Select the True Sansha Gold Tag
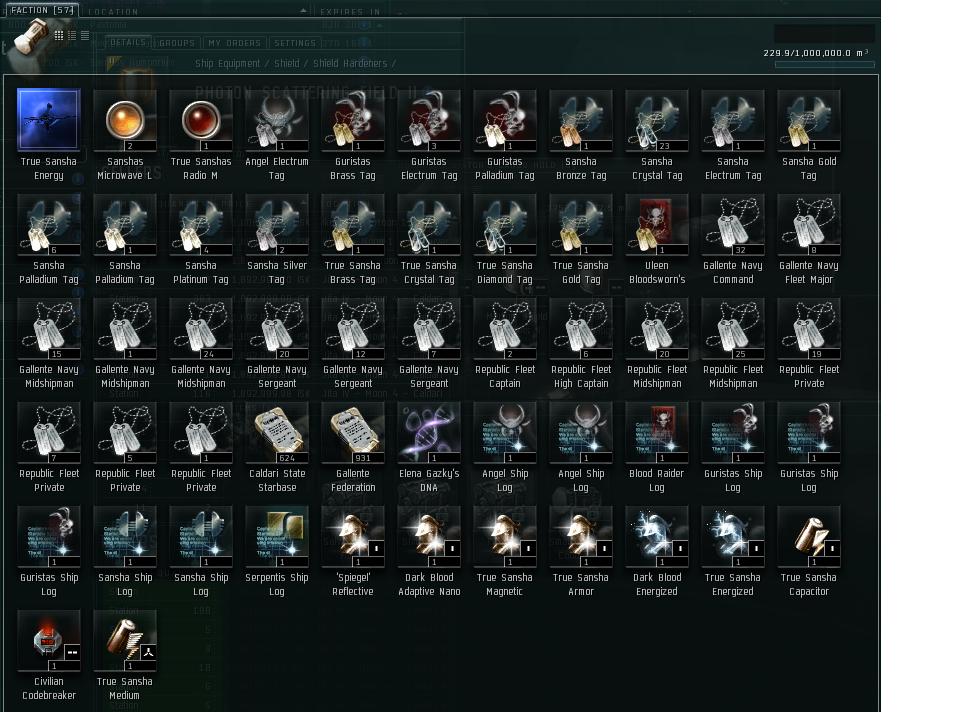 (581, 224)
